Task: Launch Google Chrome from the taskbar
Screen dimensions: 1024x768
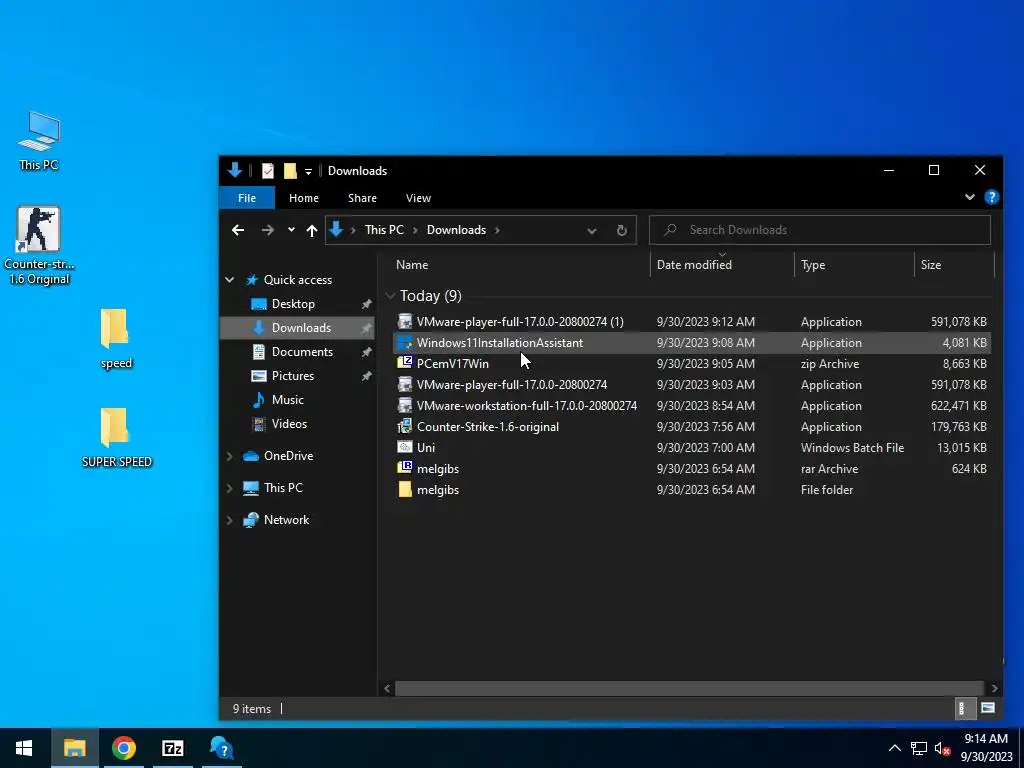Action: tap(123, 748)
